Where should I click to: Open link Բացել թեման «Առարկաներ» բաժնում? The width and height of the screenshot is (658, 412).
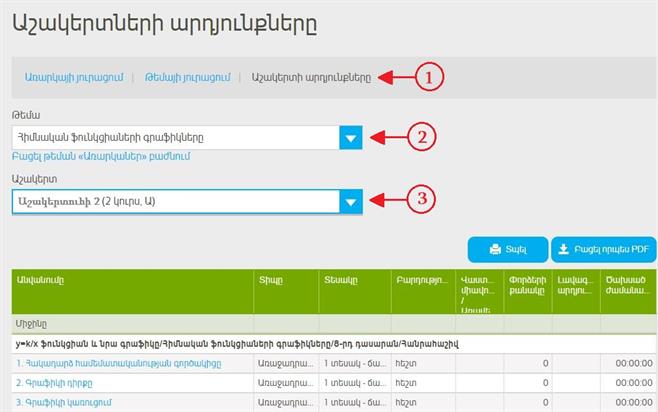point(100,157)
